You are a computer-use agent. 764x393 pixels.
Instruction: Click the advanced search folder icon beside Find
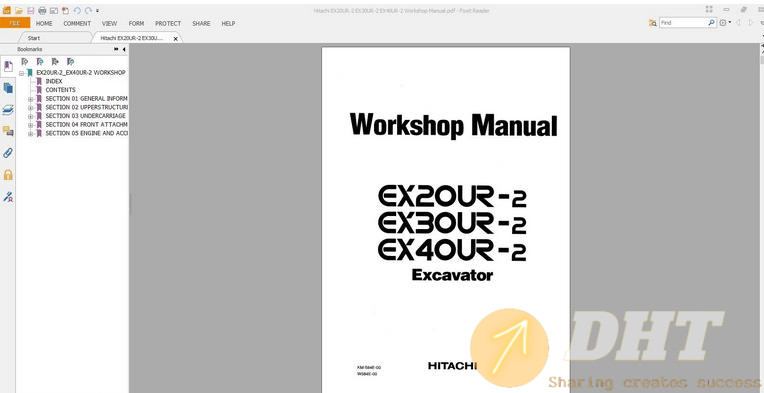(x=652, y=23)
